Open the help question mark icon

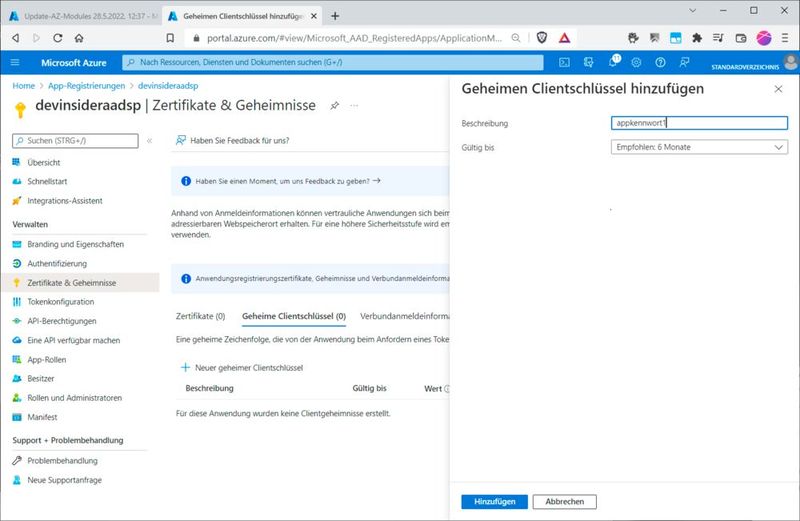click(x=660, y=62)
